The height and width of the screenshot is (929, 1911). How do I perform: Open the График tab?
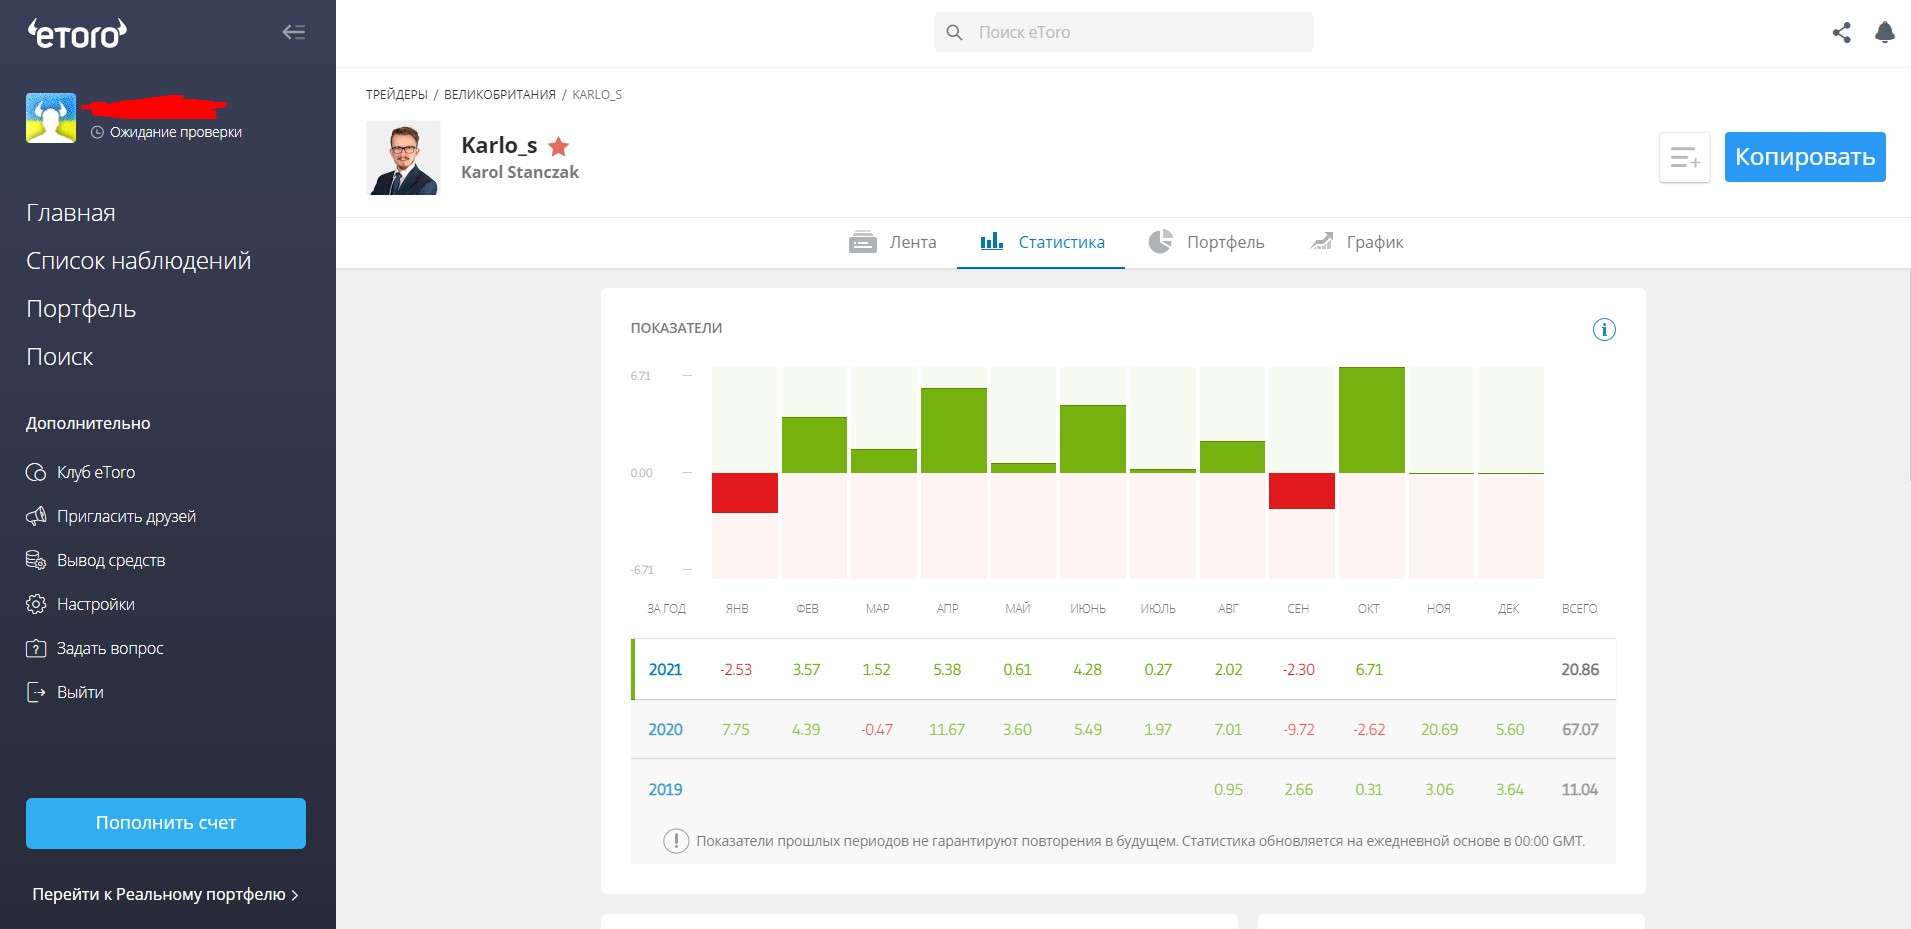1356,242
